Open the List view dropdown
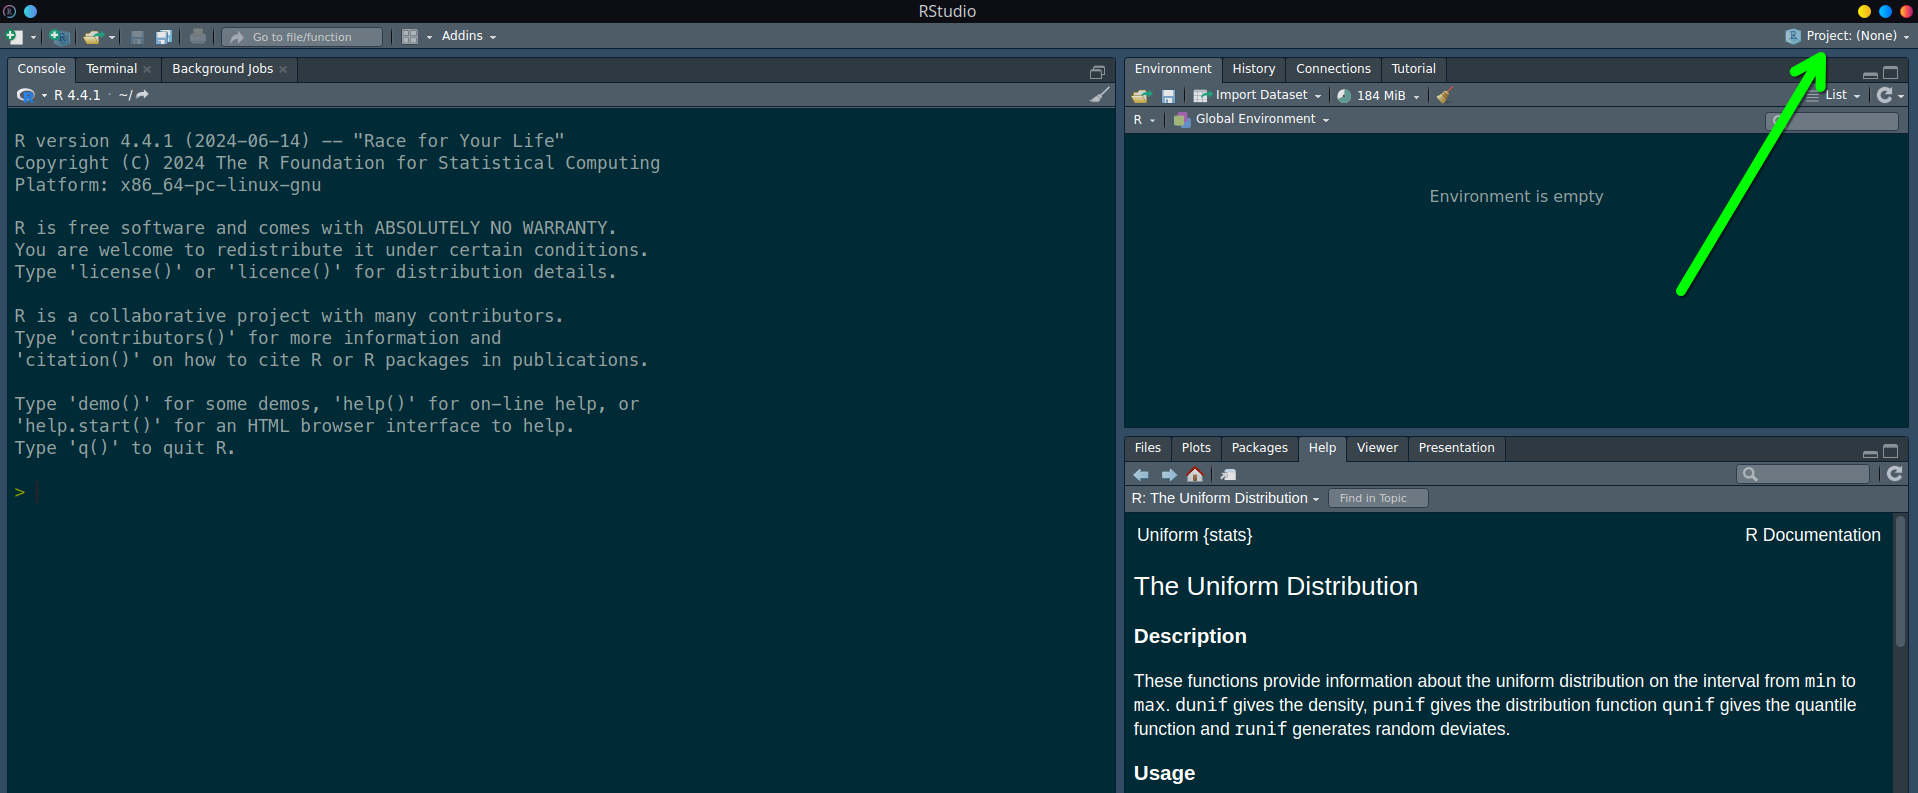1918x793 pixels. (x=1835, y=95)
